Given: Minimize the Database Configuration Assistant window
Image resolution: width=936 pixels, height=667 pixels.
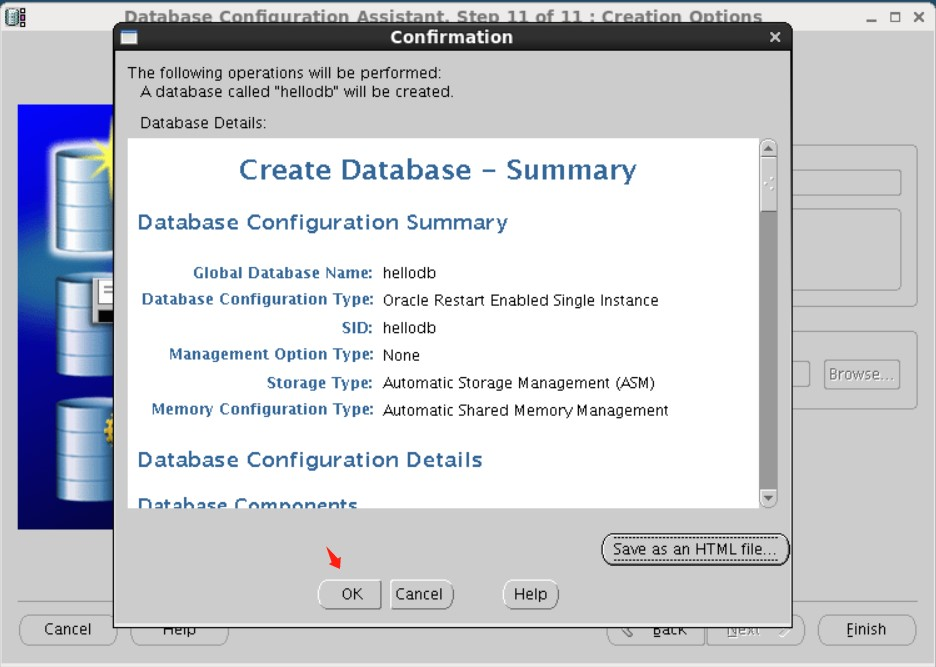Looking at the screenshot, I should click(x=872, y=18).
